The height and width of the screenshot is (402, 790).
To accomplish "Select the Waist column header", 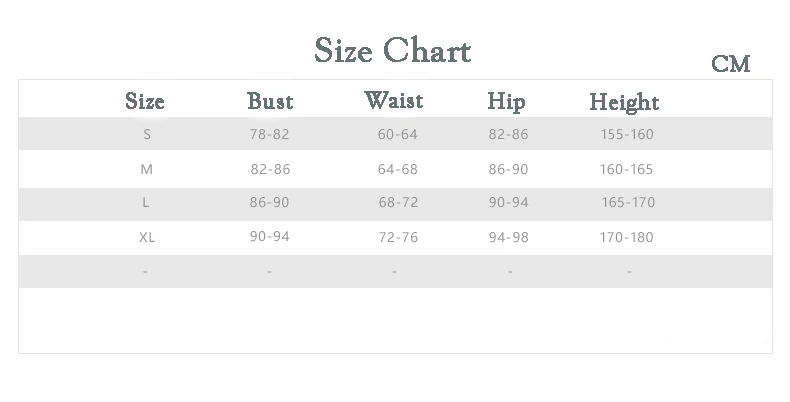I will pyautogui.click(x=393, y=100).
